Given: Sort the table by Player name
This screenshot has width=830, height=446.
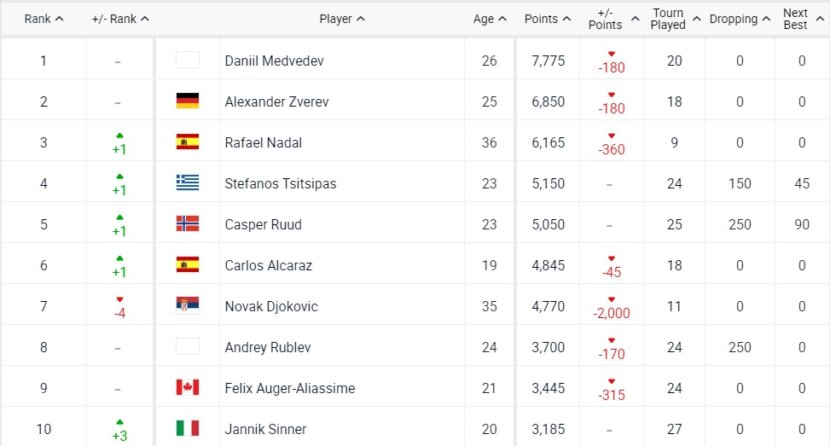Looking at the screenshot, I should point(342,19).
